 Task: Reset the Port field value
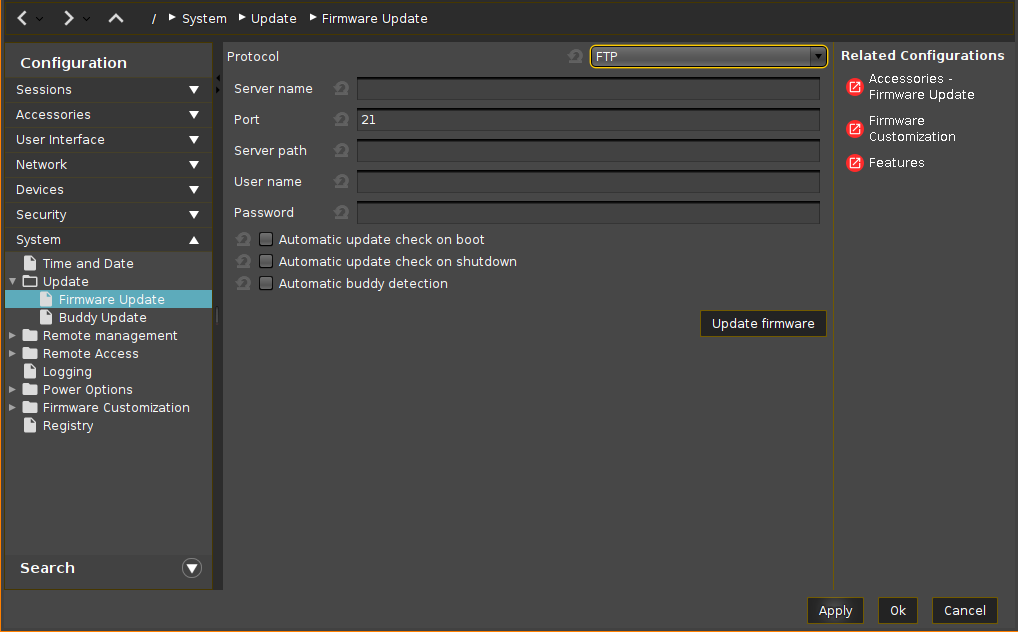point(341,120)
